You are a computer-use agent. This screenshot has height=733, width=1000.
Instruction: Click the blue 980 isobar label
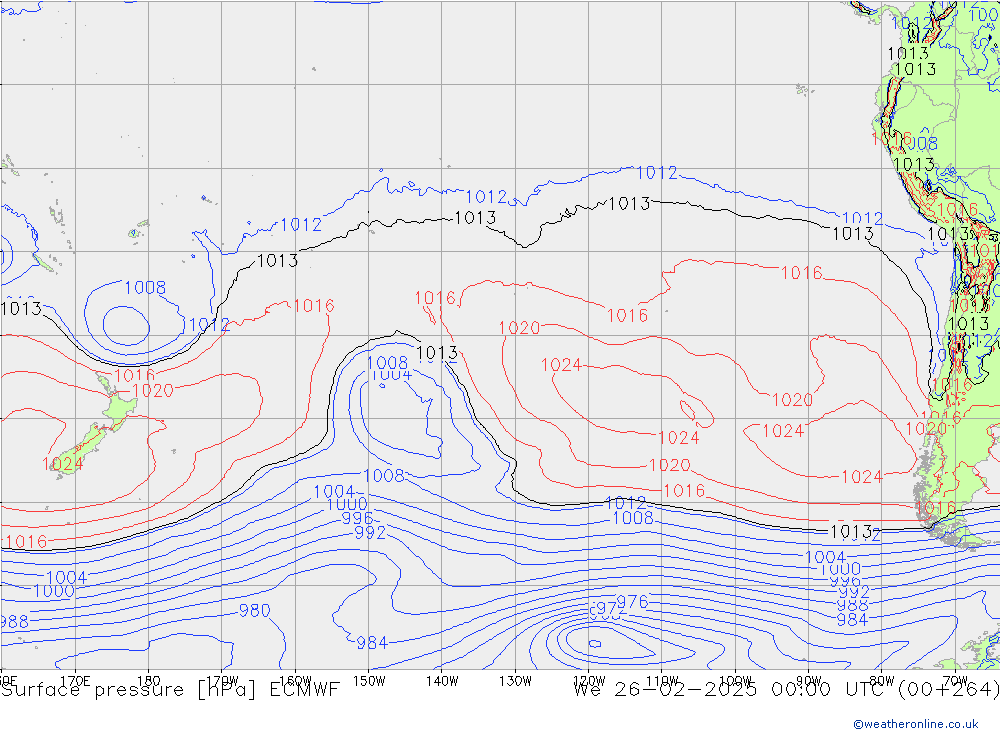pyautogui.click(x=254, y=611)
